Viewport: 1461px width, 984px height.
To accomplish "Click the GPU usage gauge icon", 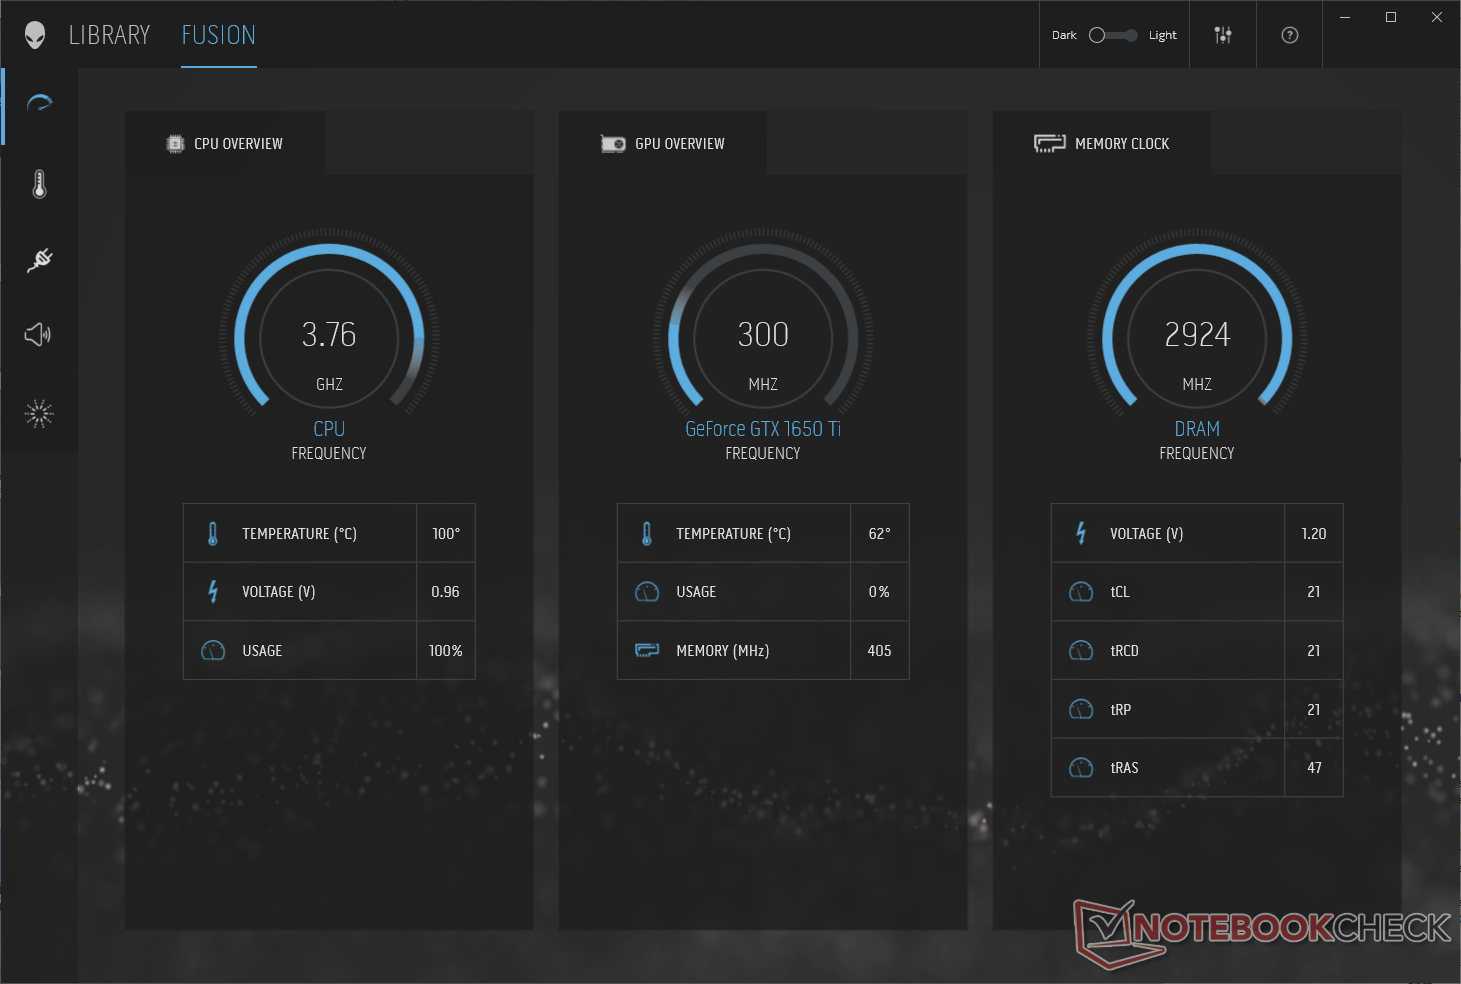I will [x=647, y=592].
